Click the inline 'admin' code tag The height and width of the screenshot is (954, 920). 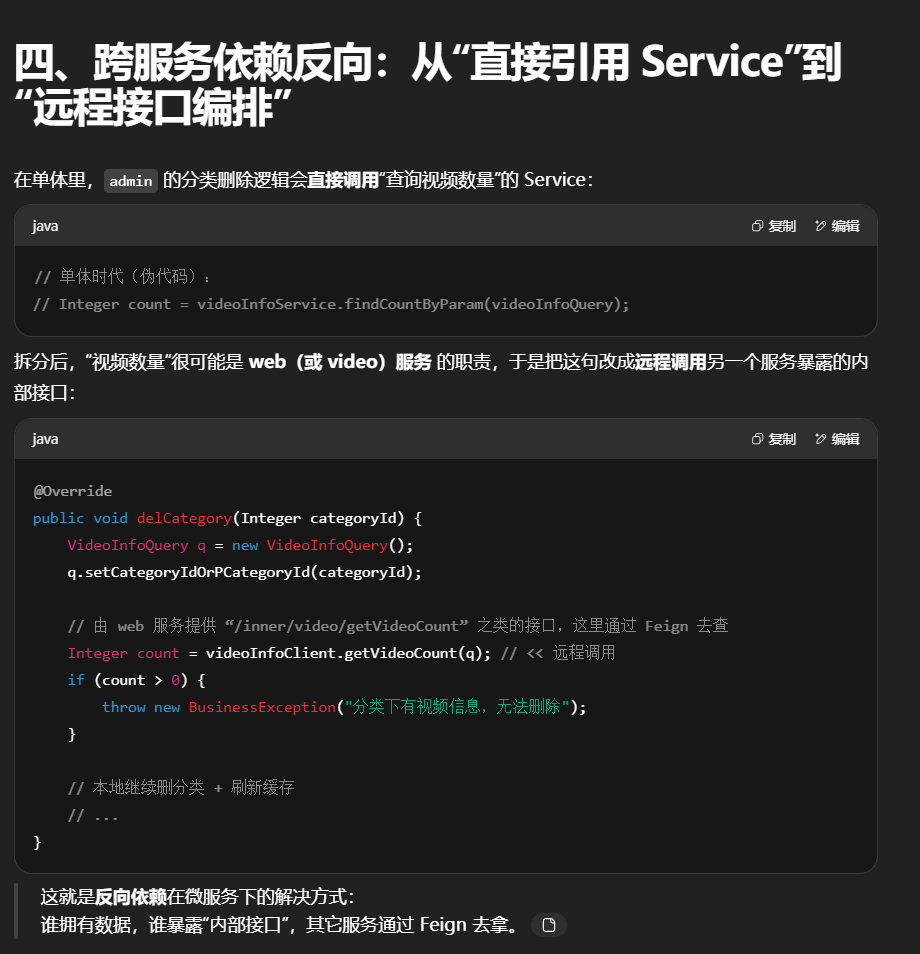131,181
